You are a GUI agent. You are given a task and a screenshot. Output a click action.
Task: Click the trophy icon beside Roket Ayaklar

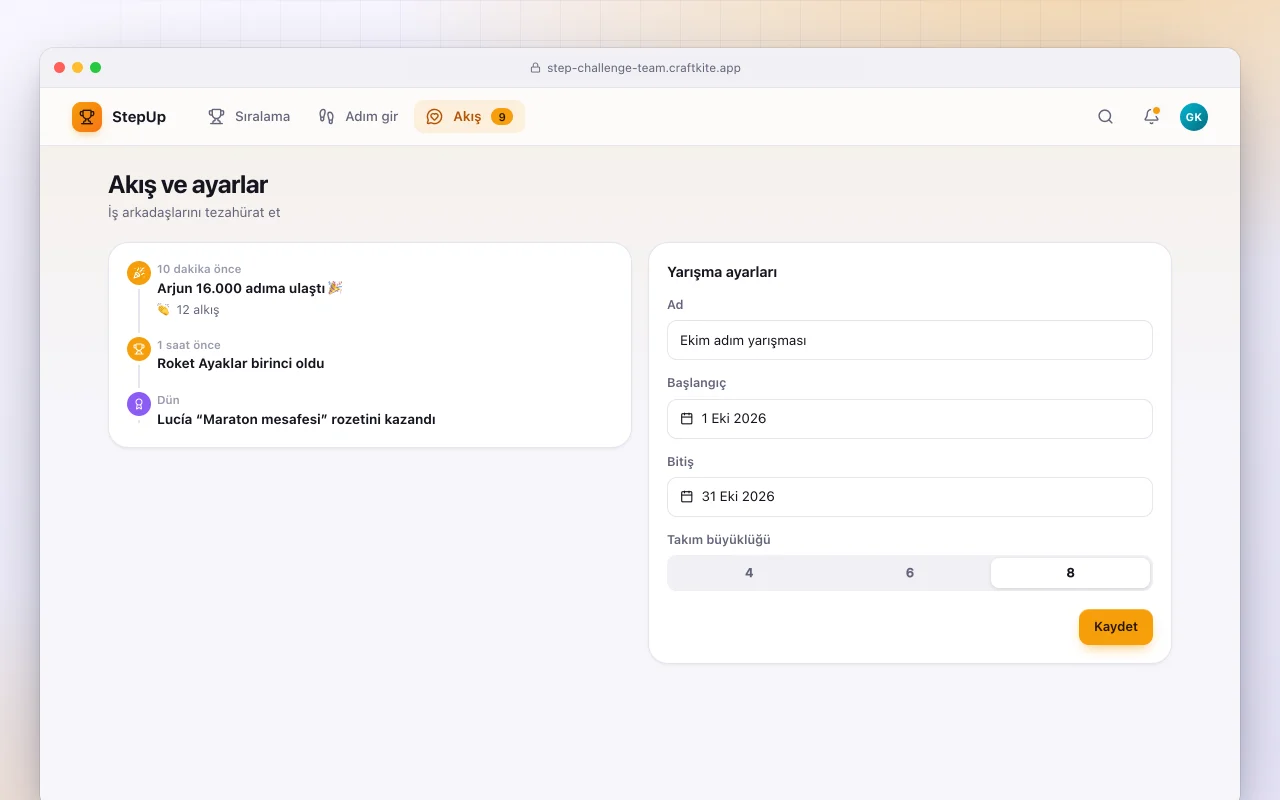click(x=139, y=349)
